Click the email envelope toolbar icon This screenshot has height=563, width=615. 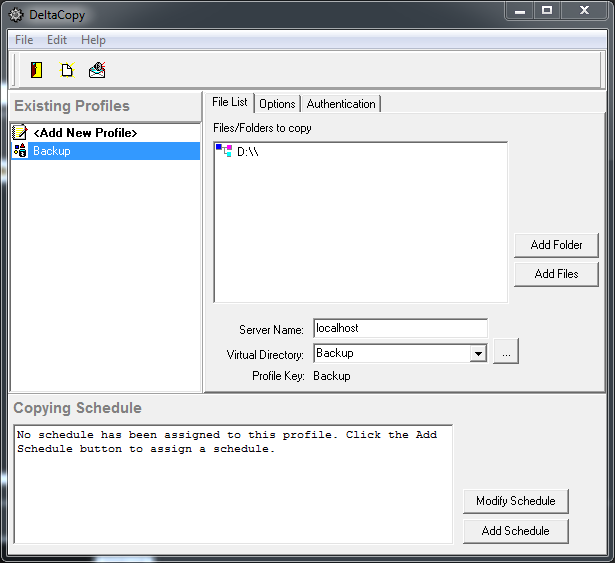click(97, 70)
